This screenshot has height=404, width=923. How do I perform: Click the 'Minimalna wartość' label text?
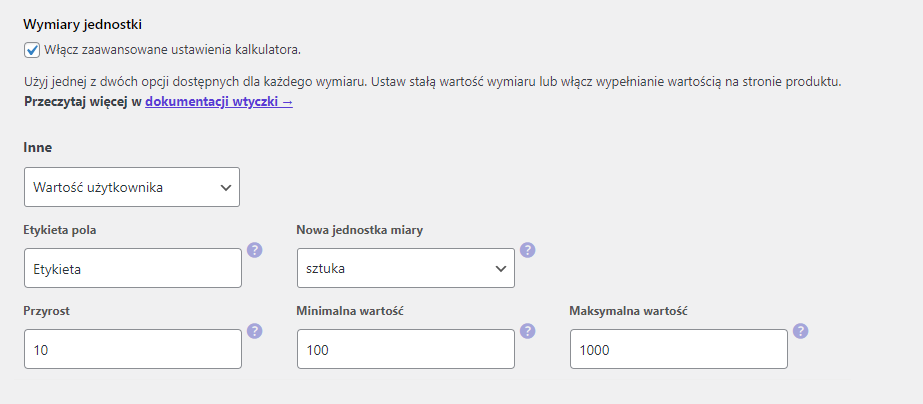point(350,312)
